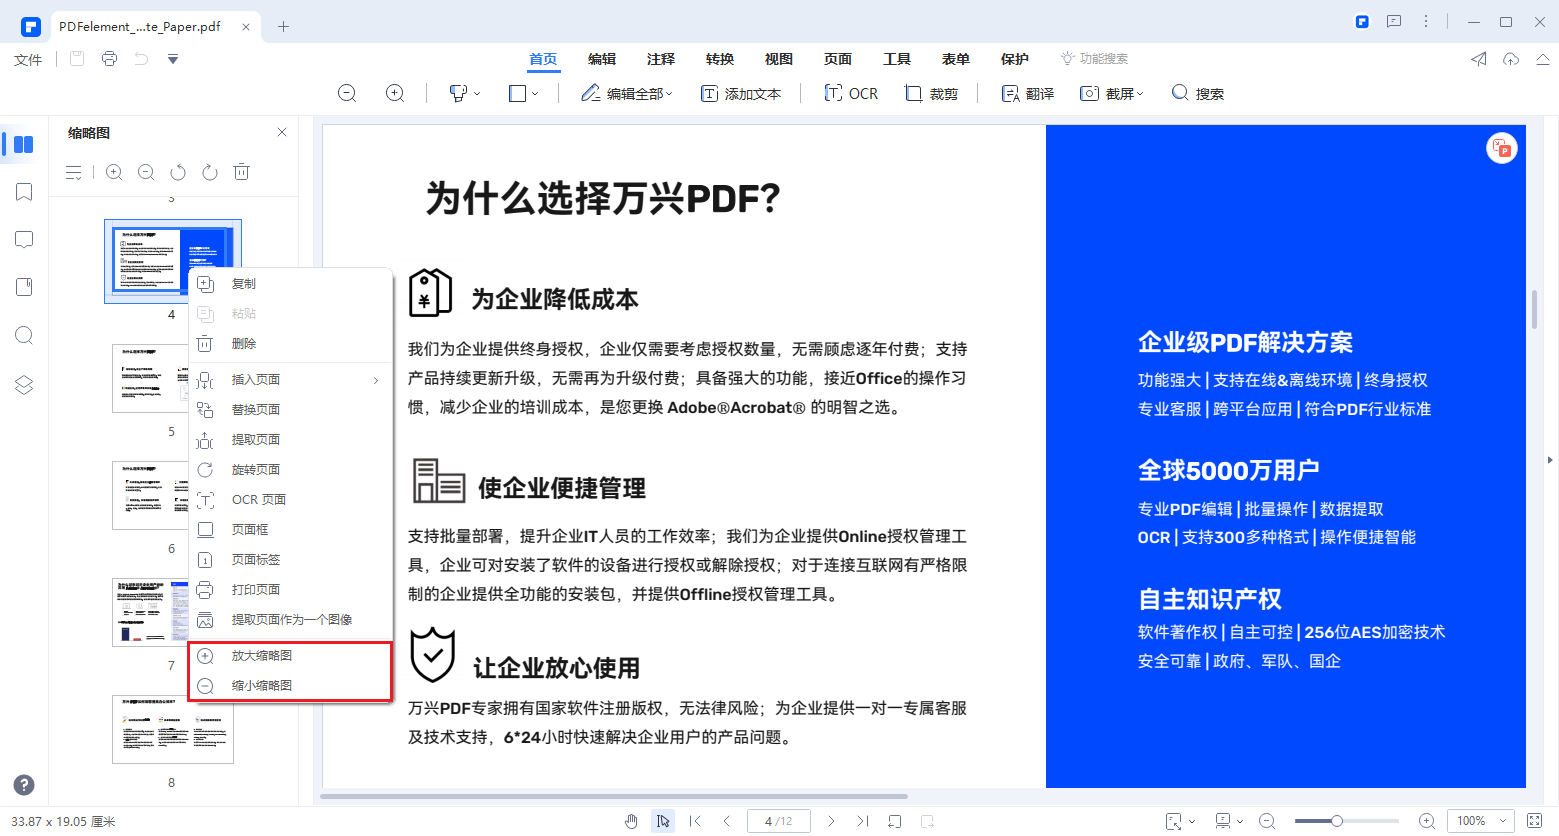
Task: Open the Layers panel in the sidebar
Action: [x=23, y=384]
